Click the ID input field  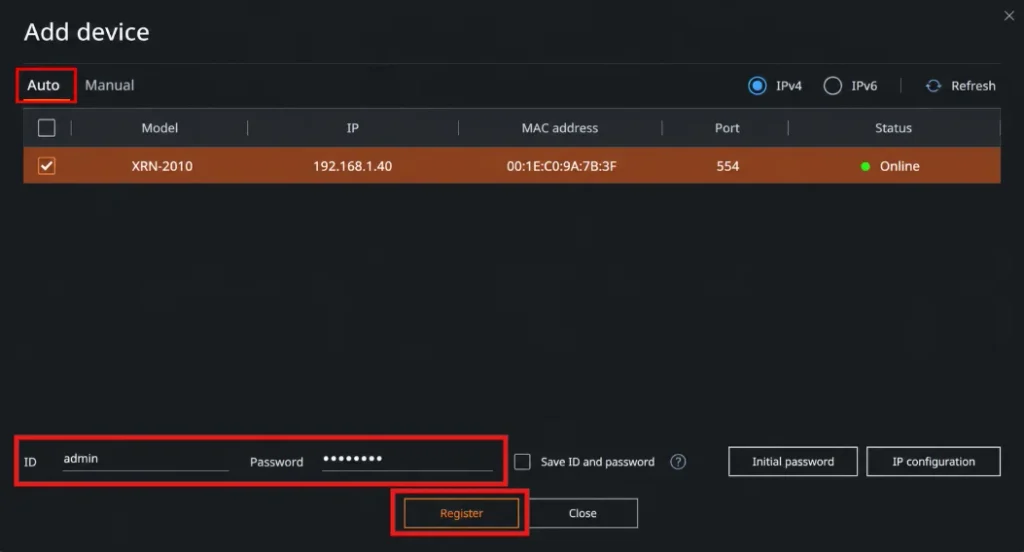(x=146, y=459)
